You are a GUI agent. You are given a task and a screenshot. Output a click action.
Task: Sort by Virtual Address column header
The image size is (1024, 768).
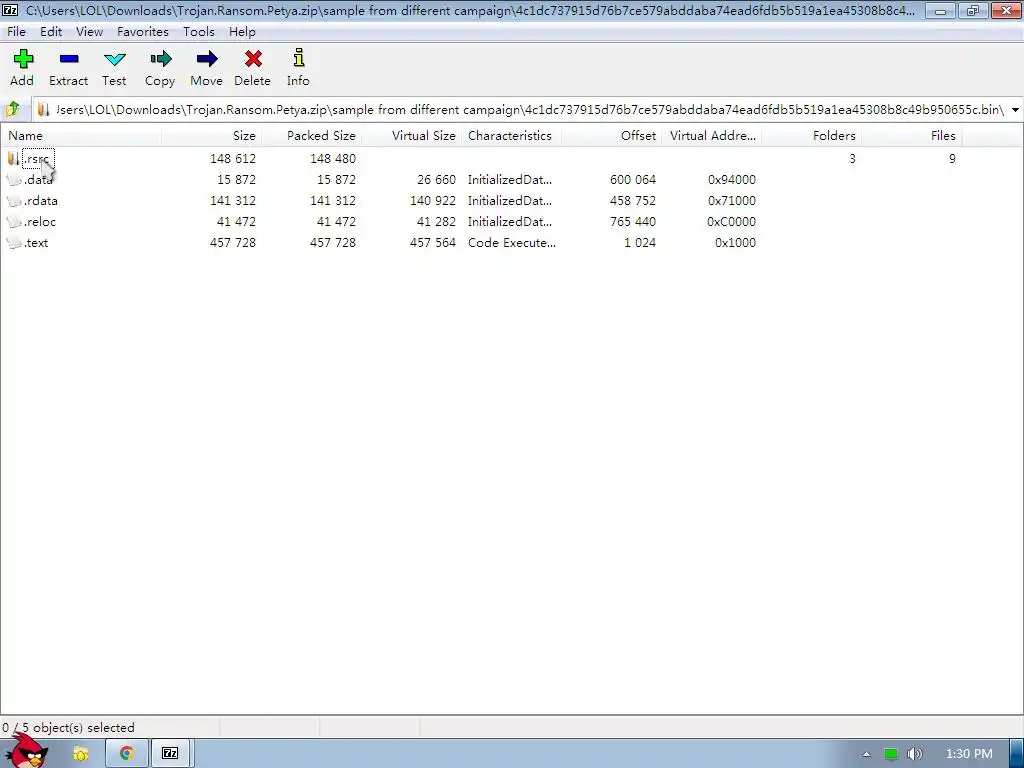point(711,136)
